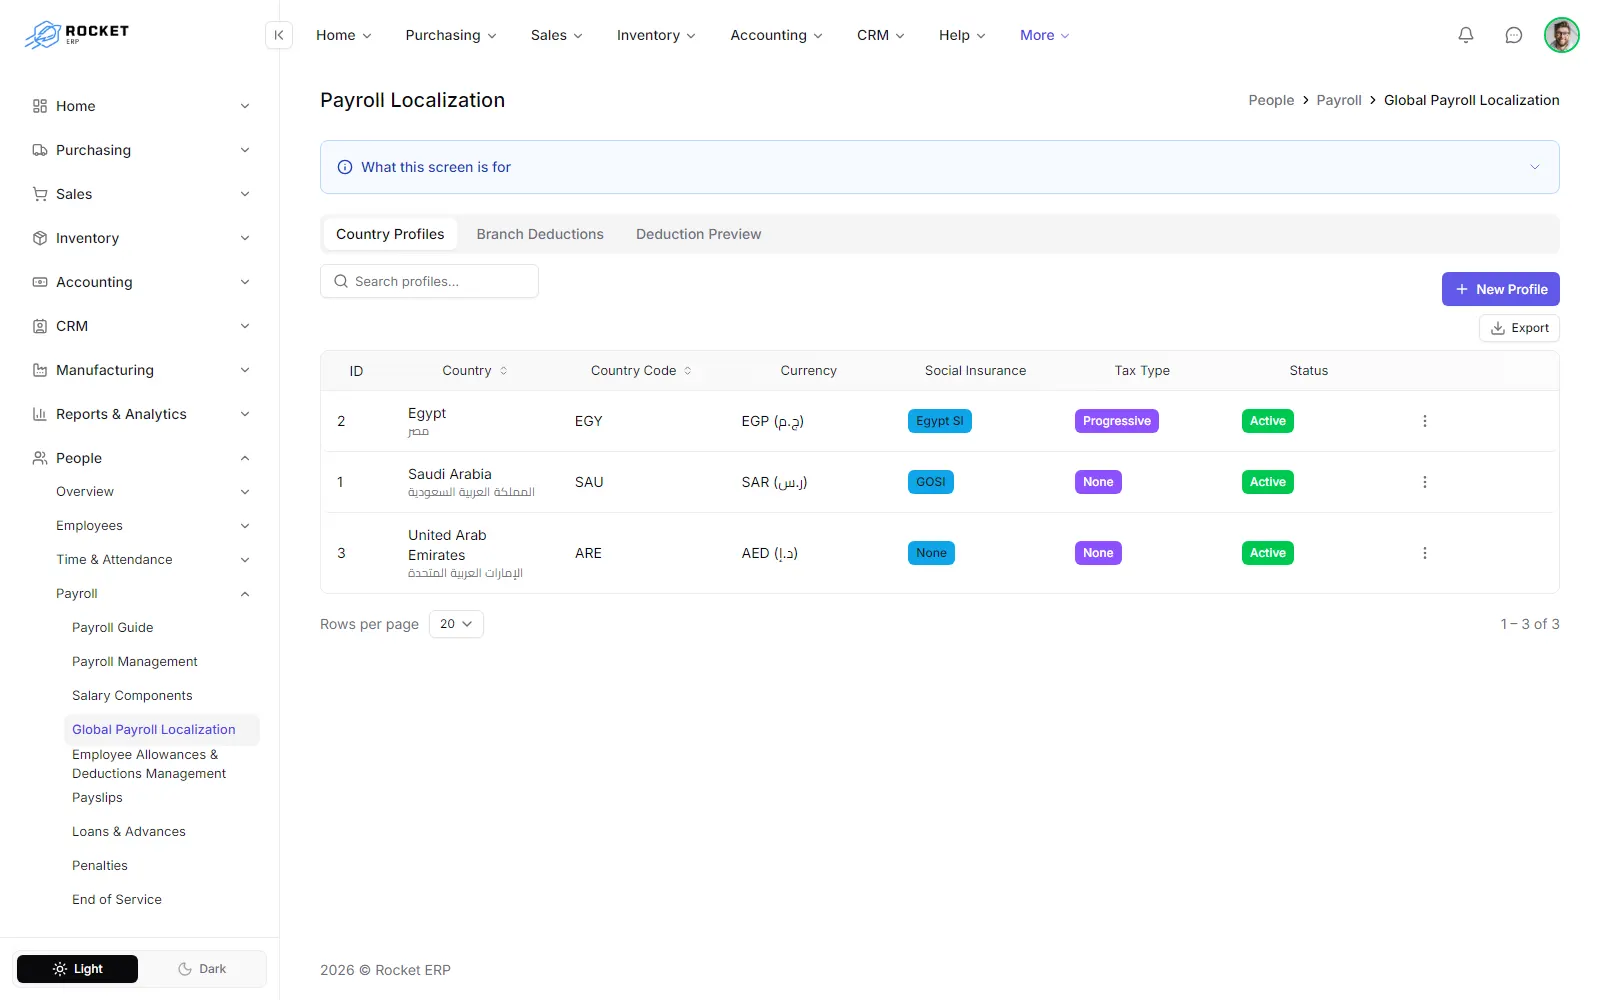This screenshot has height=1000, width=1600.
Task: Open the user profile avatar
Action: (x=1562, y=35)
